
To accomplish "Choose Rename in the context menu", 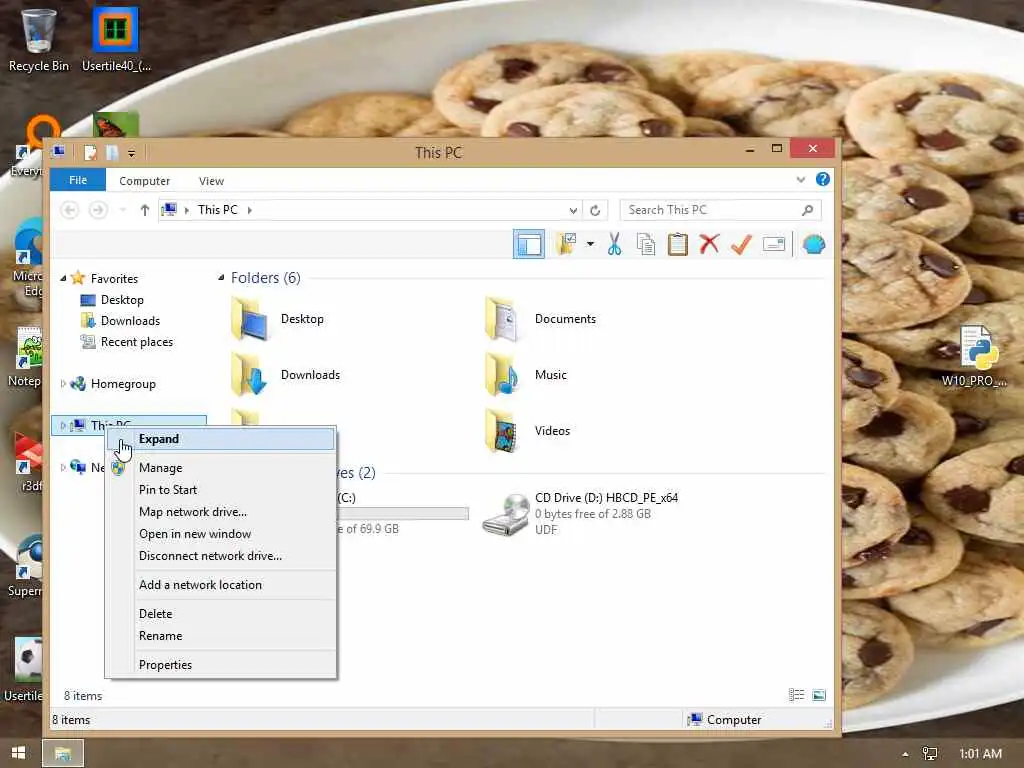I will (221, 636).
